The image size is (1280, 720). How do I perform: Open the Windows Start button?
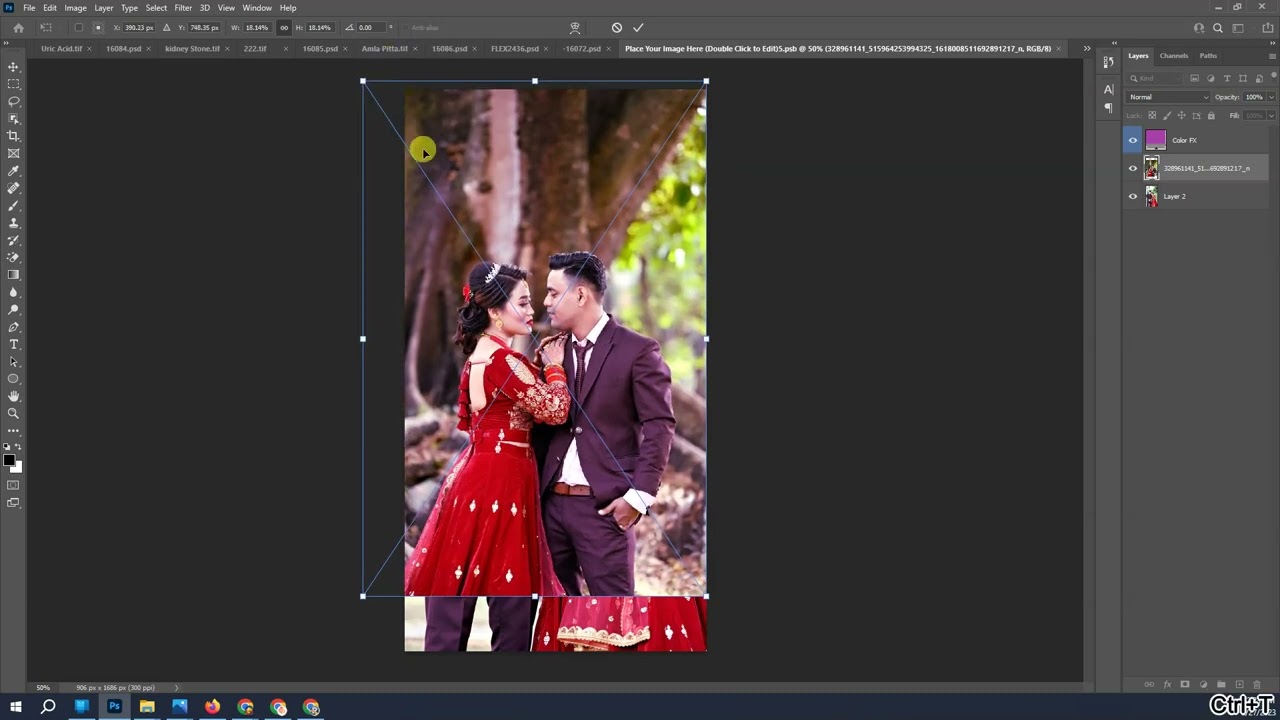point(15,707)
